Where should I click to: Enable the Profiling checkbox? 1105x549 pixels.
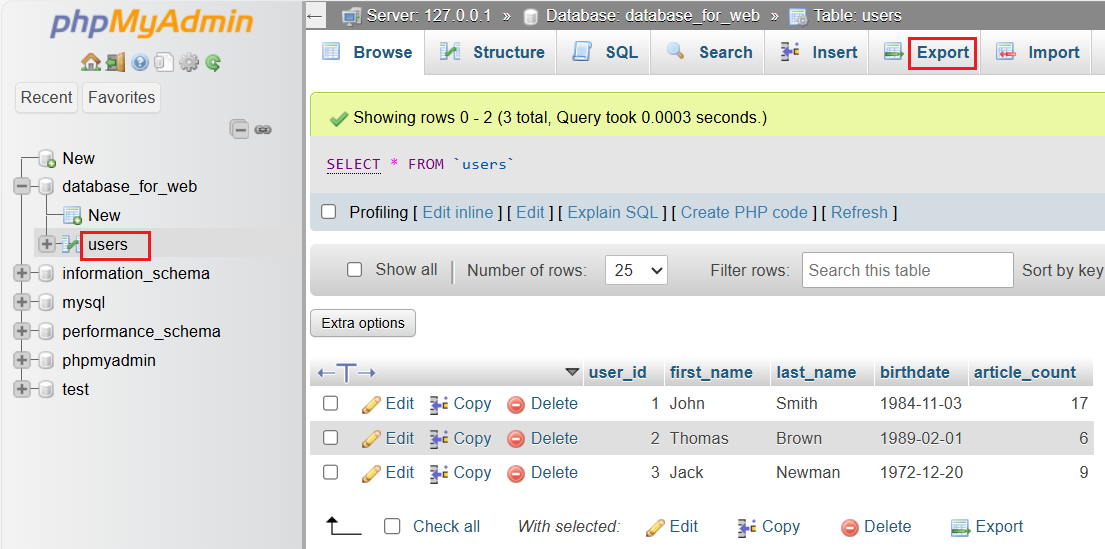[328, 212]
